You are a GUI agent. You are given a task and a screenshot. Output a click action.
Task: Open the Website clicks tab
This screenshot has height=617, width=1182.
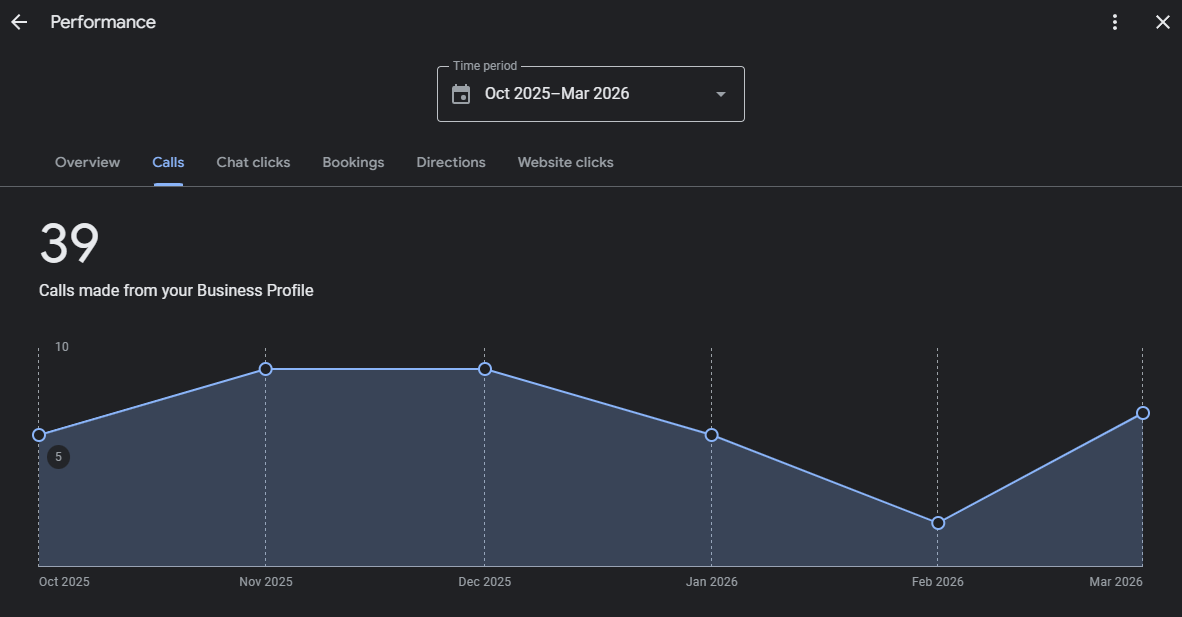tap(565, 162)
